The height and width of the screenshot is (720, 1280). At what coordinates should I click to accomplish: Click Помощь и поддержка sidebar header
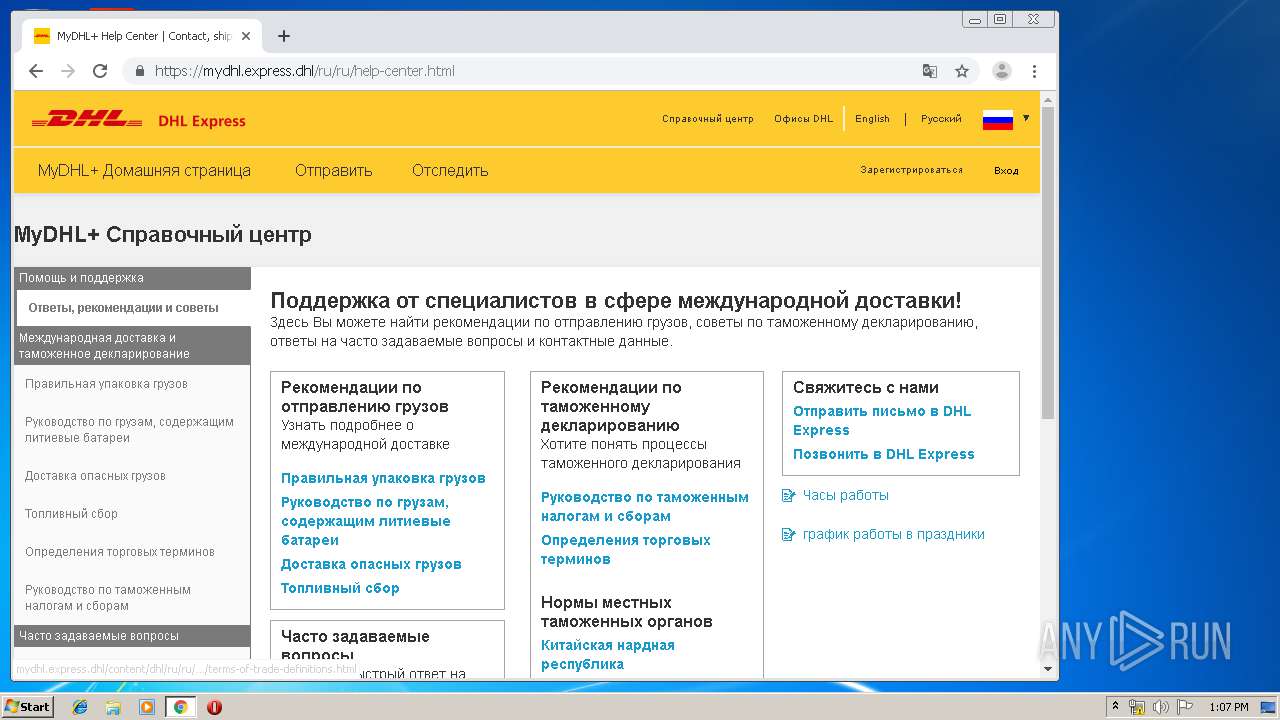pos(133,278)
